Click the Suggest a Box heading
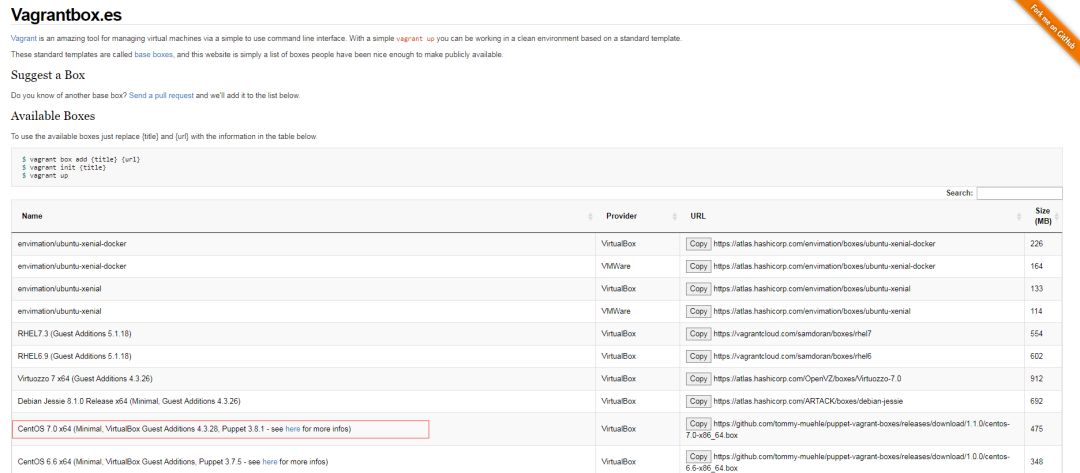 coord(48,75)
